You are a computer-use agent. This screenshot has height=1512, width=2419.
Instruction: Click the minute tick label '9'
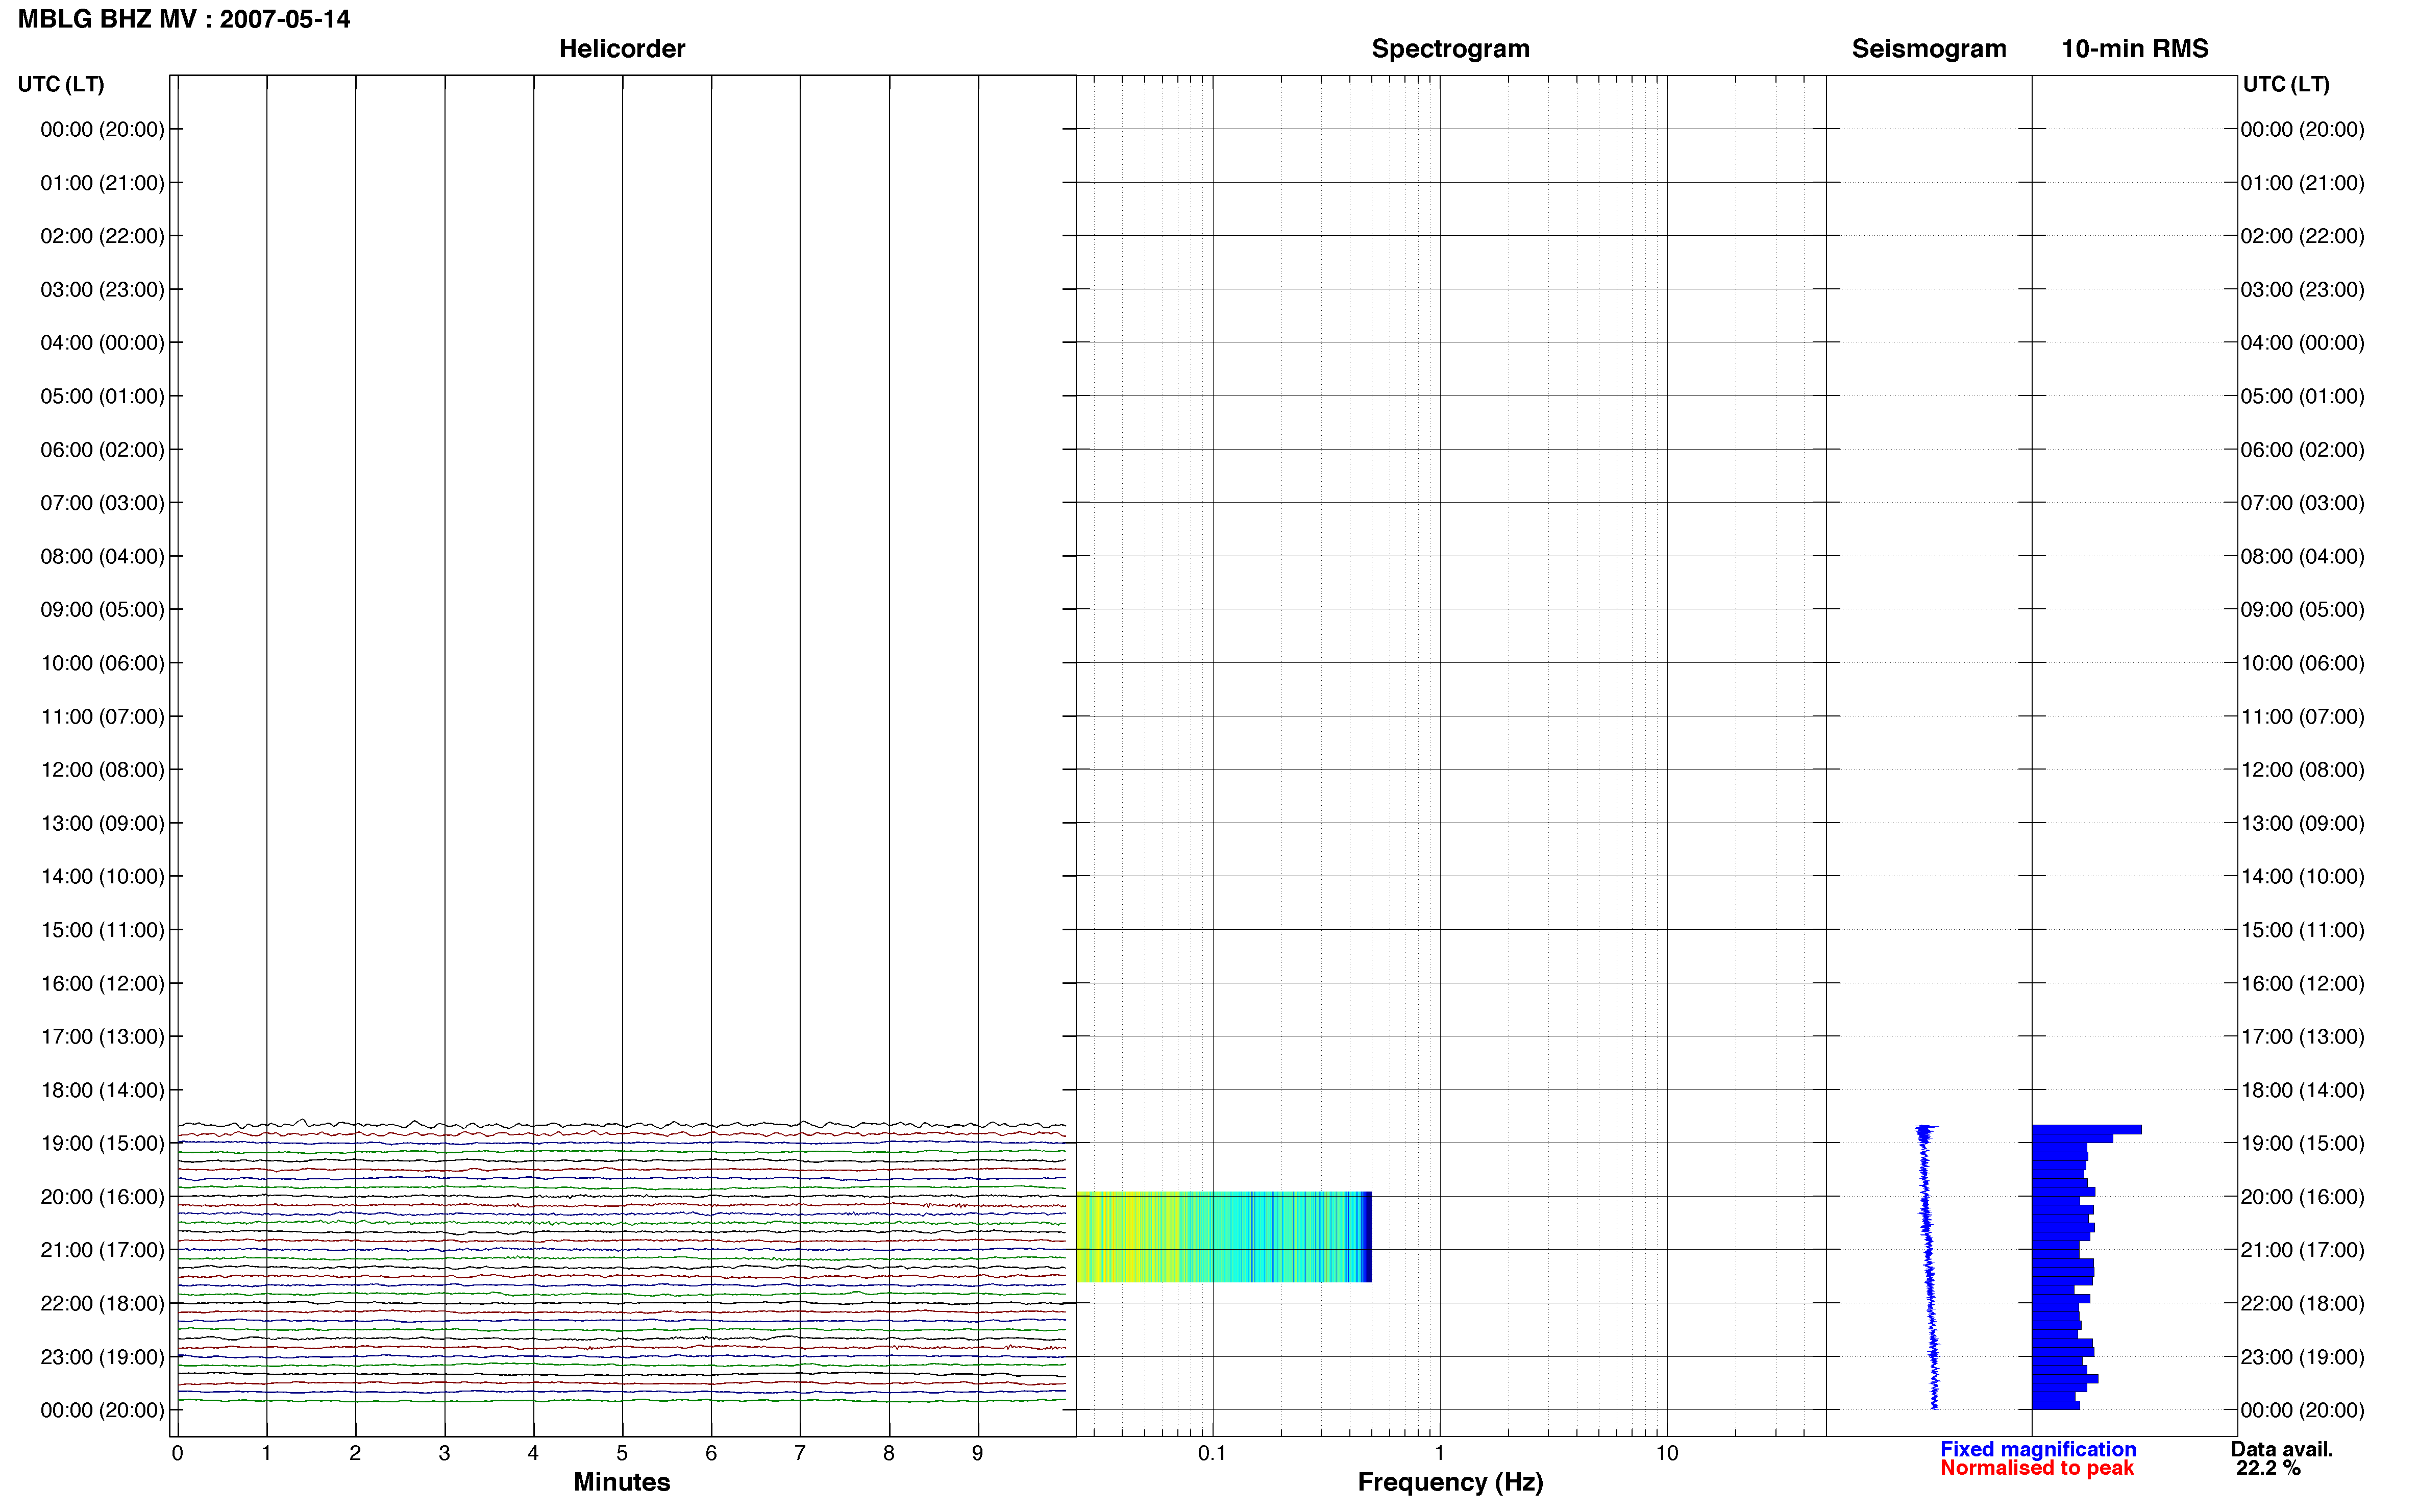977,1453
